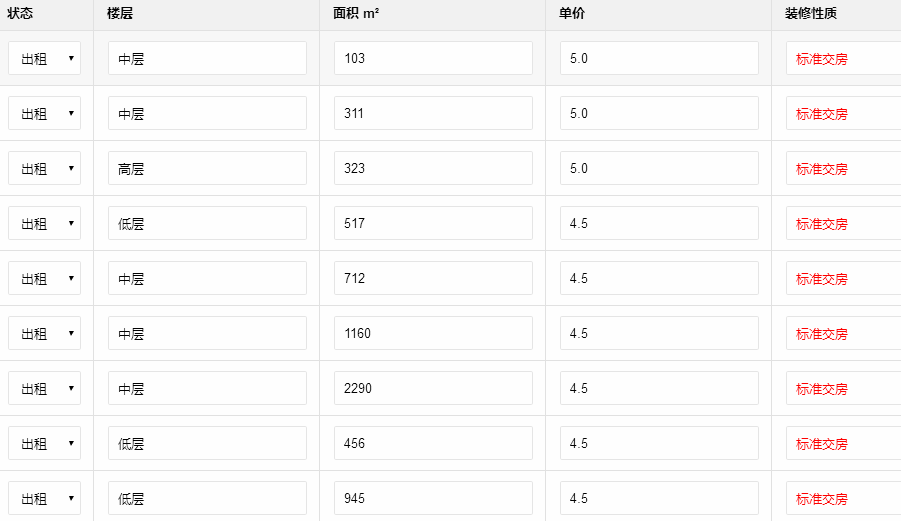
Task: Expand the status dropdown in the 945 area row
Action: pos(44,498)
